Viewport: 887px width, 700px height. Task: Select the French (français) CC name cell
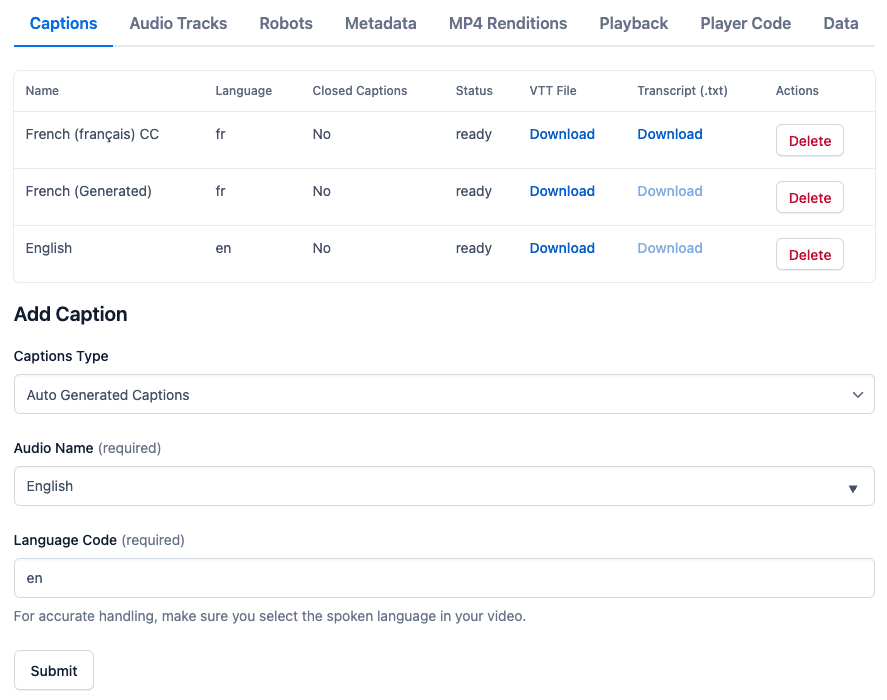92,134
